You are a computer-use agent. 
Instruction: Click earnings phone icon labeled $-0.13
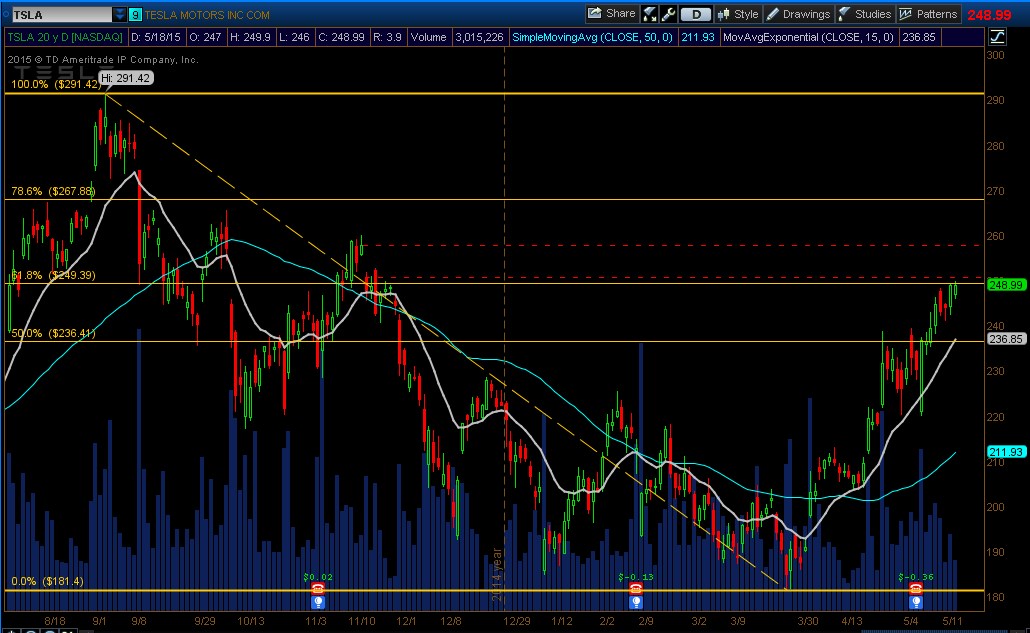coord(635,588)
